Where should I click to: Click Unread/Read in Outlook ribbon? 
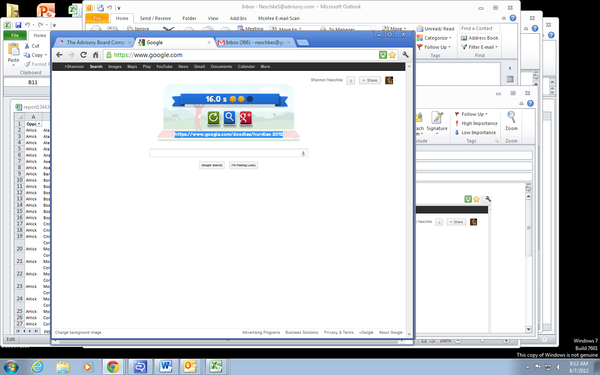pyautogui.click(x=435, y=29)
